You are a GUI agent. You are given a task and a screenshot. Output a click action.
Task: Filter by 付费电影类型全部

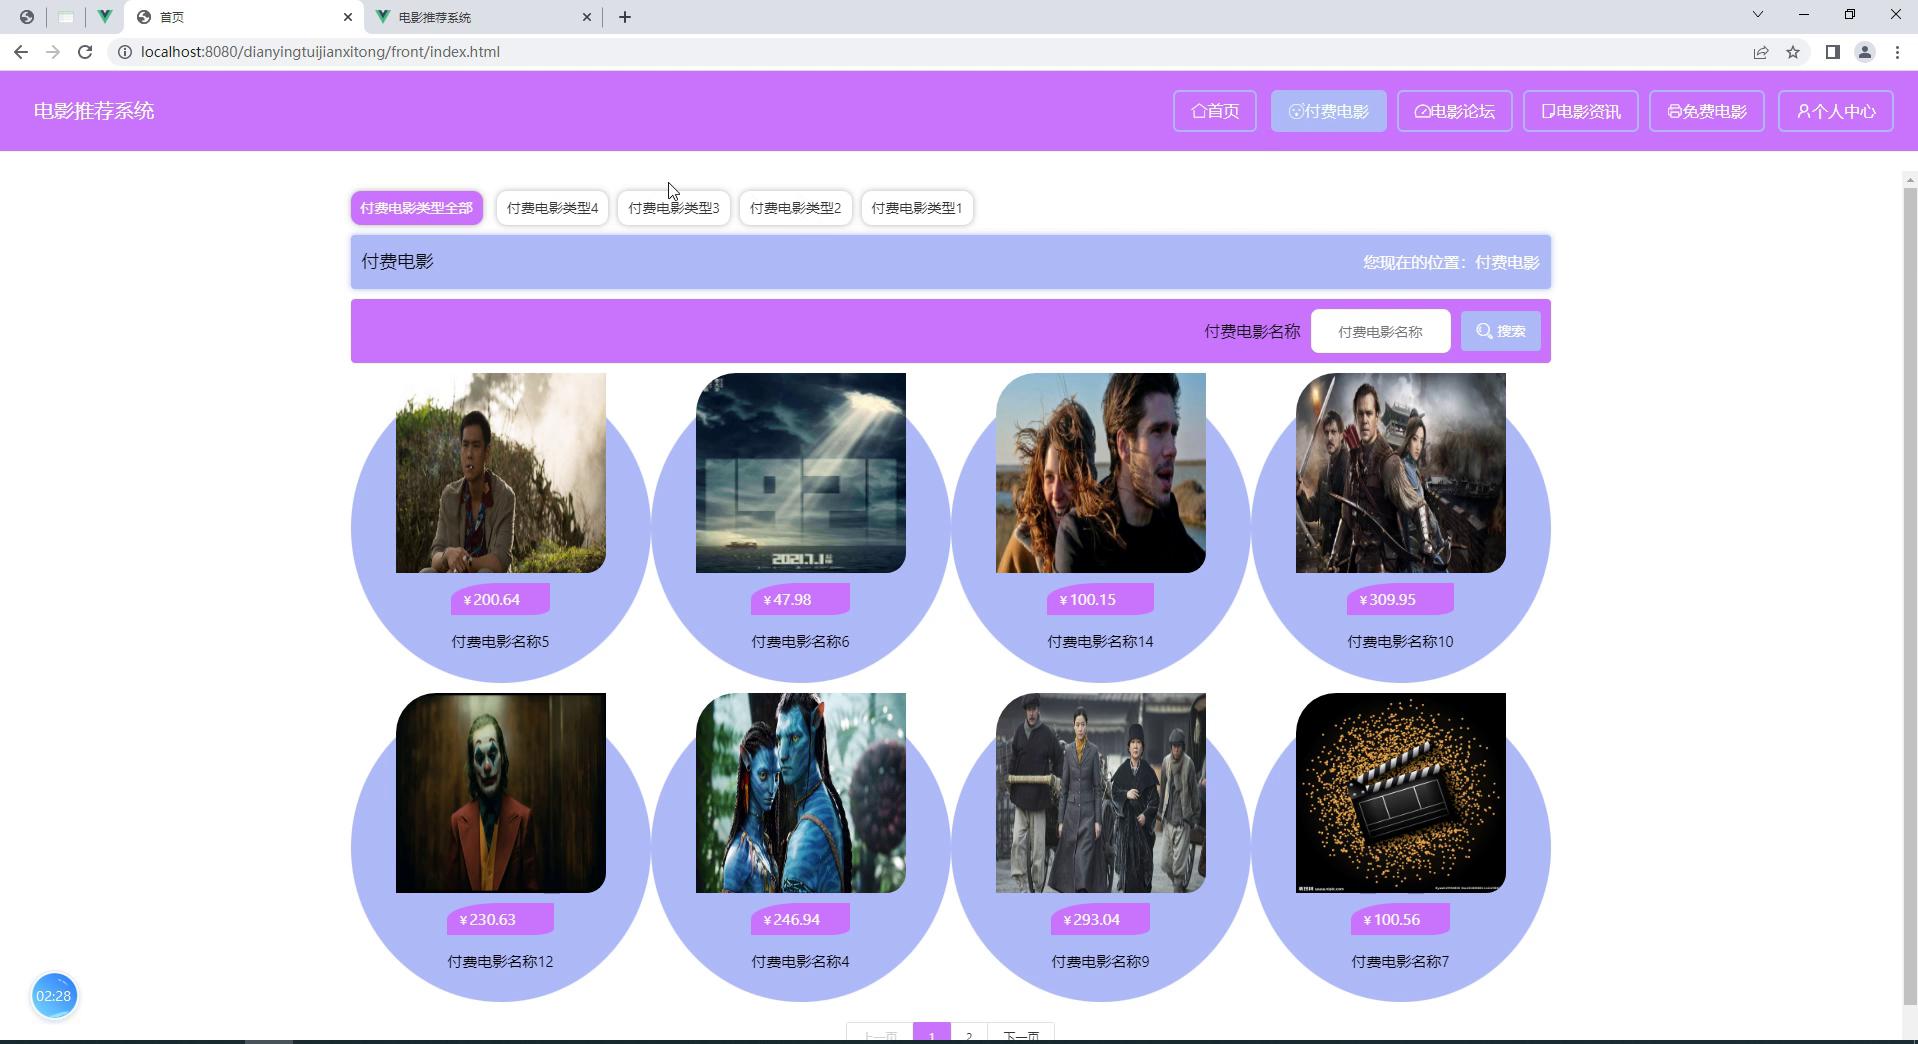[x=417, y=208]
